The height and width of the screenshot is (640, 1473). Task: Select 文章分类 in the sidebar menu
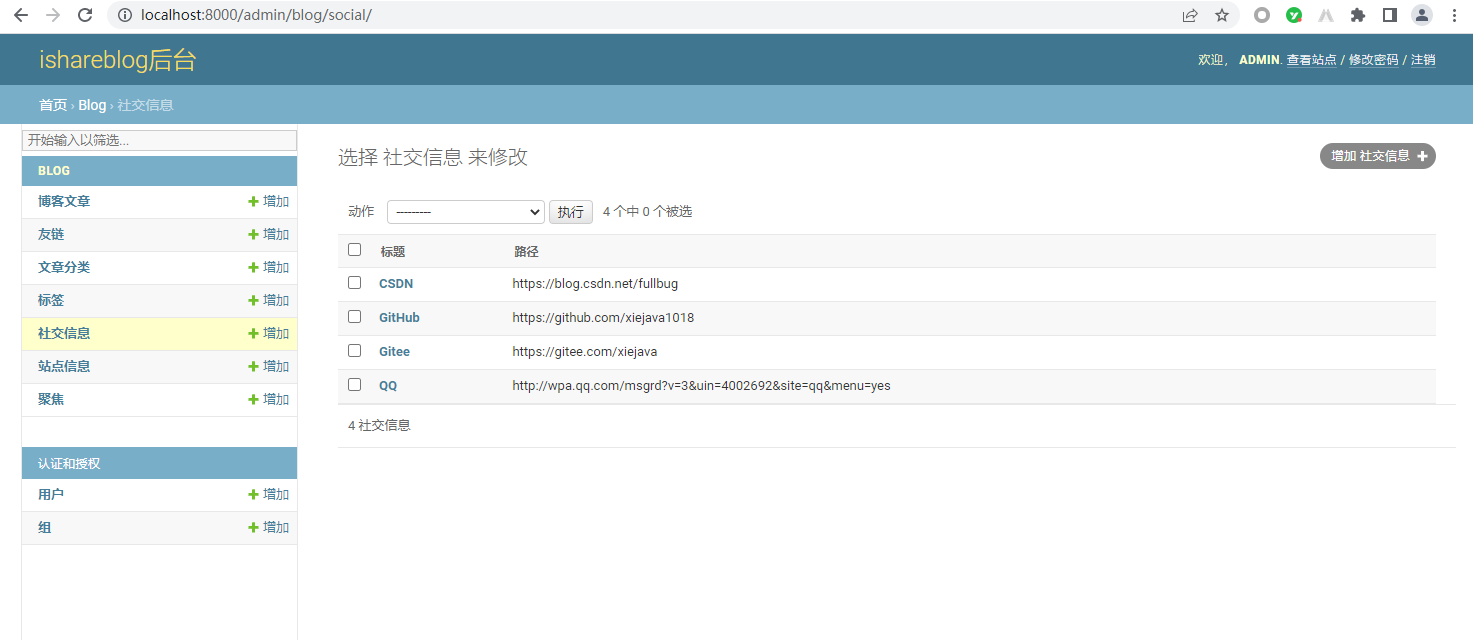(64, 267)
